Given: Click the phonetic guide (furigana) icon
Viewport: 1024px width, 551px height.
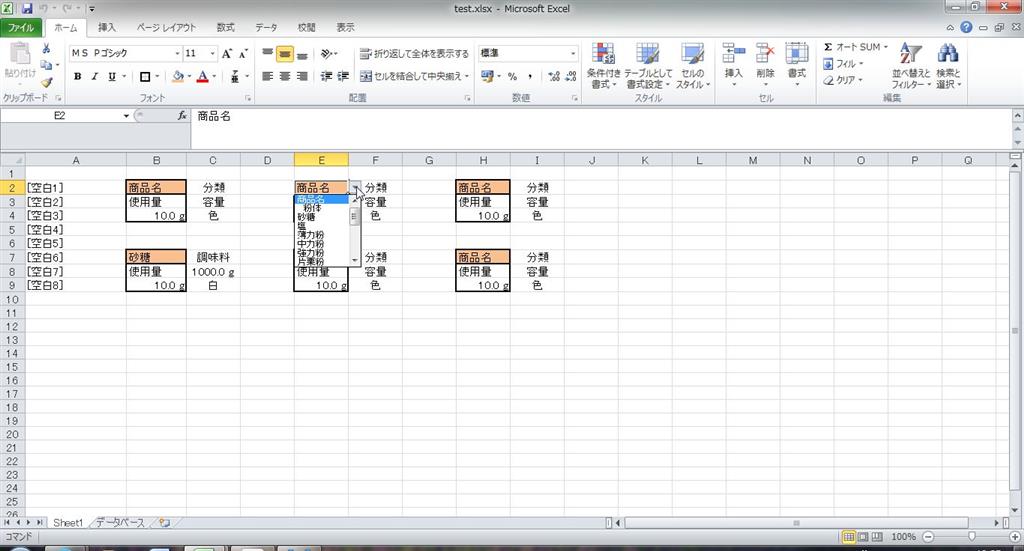Looking at the screenshot, I should [x=234, y=76].
